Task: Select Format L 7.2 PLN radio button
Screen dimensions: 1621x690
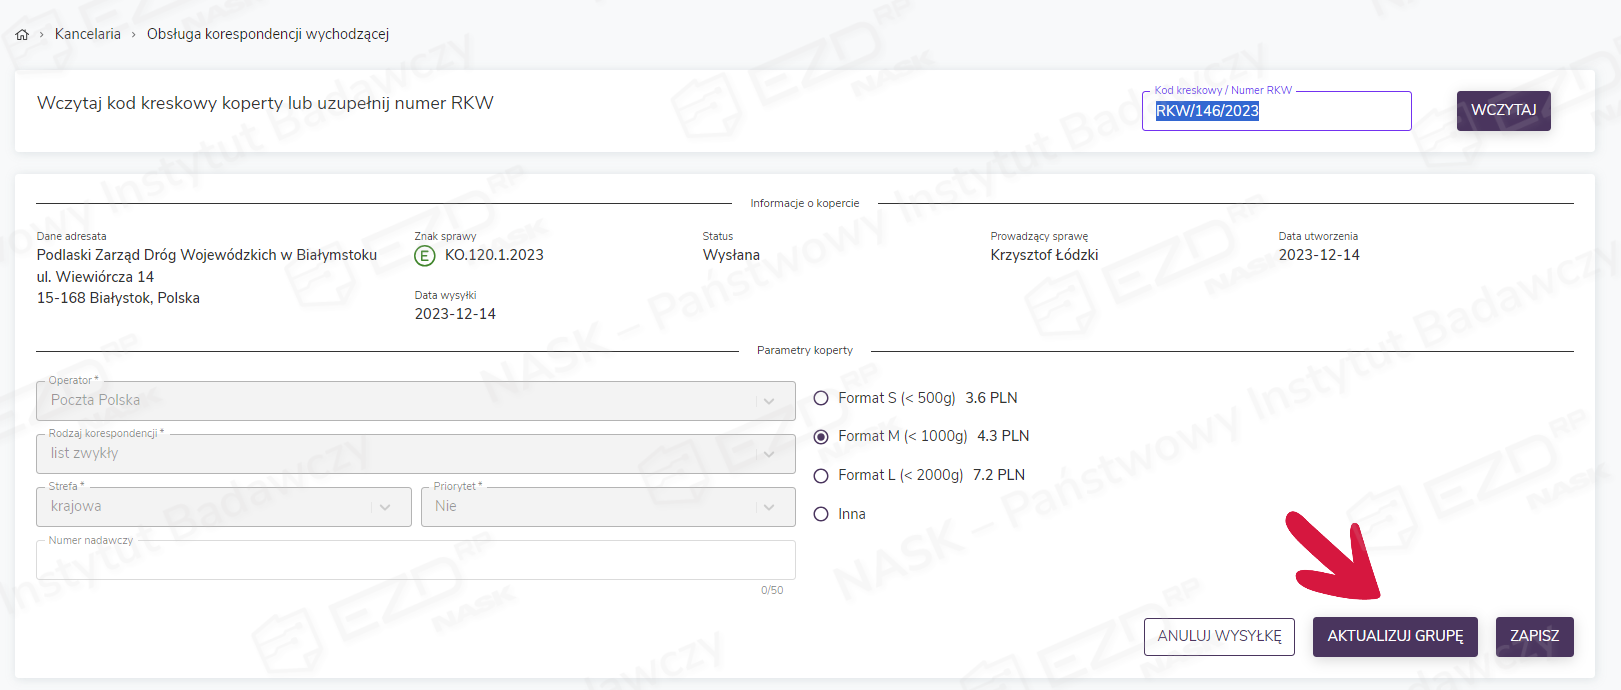Action: [x=821, y=476]
